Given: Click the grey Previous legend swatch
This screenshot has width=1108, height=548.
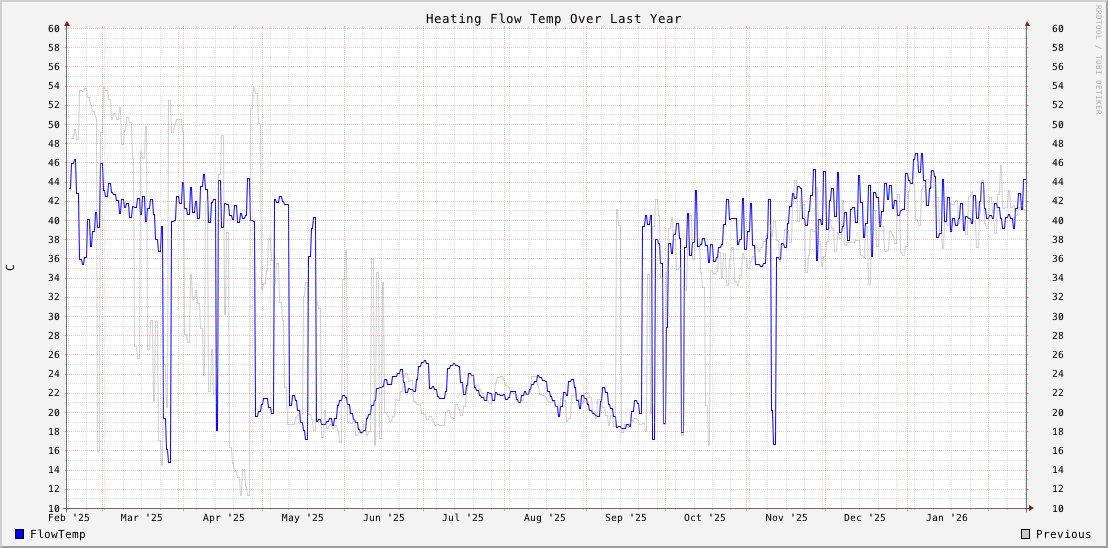Looking at the screenshot, I should pos(1025,534).
